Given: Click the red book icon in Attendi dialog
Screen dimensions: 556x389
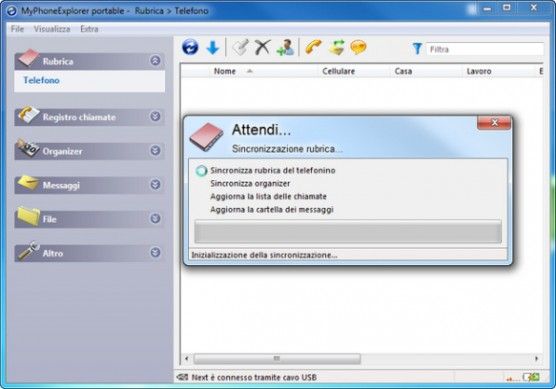Looking at the screenshot, I should pyautogui.click(x=206, y=137).
